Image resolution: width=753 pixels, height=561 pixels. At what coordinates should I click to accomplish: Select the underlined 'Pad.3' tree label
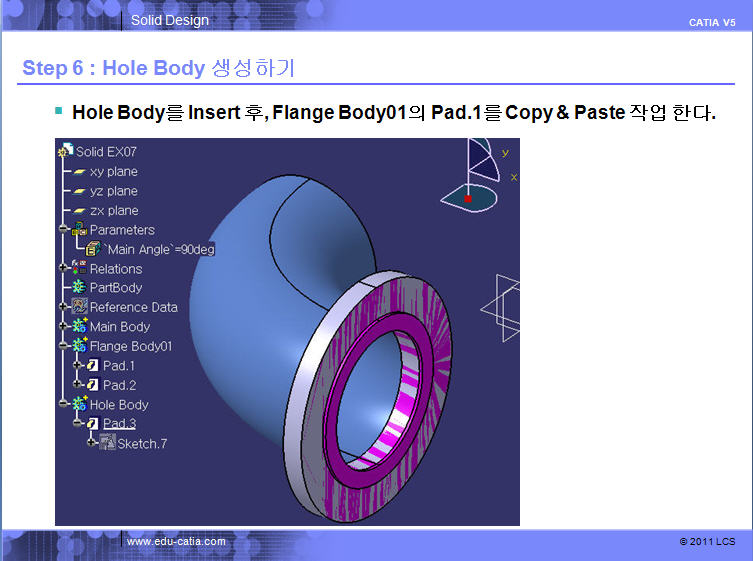(120, 424)
